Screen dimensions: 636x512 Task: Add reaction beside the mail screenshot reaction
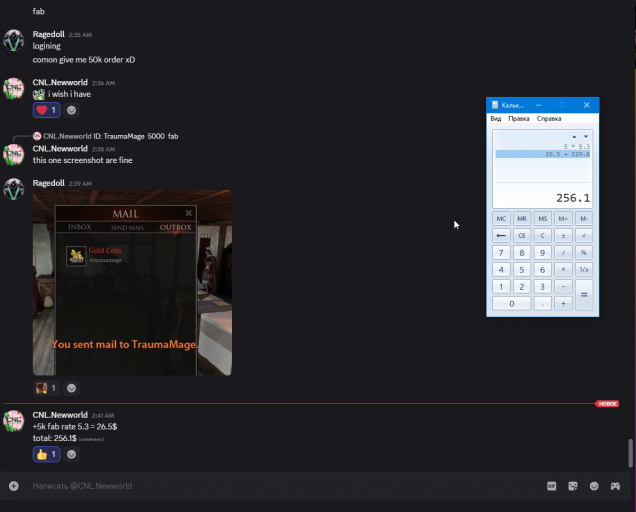pyautogui.click(x=71, y=388)
